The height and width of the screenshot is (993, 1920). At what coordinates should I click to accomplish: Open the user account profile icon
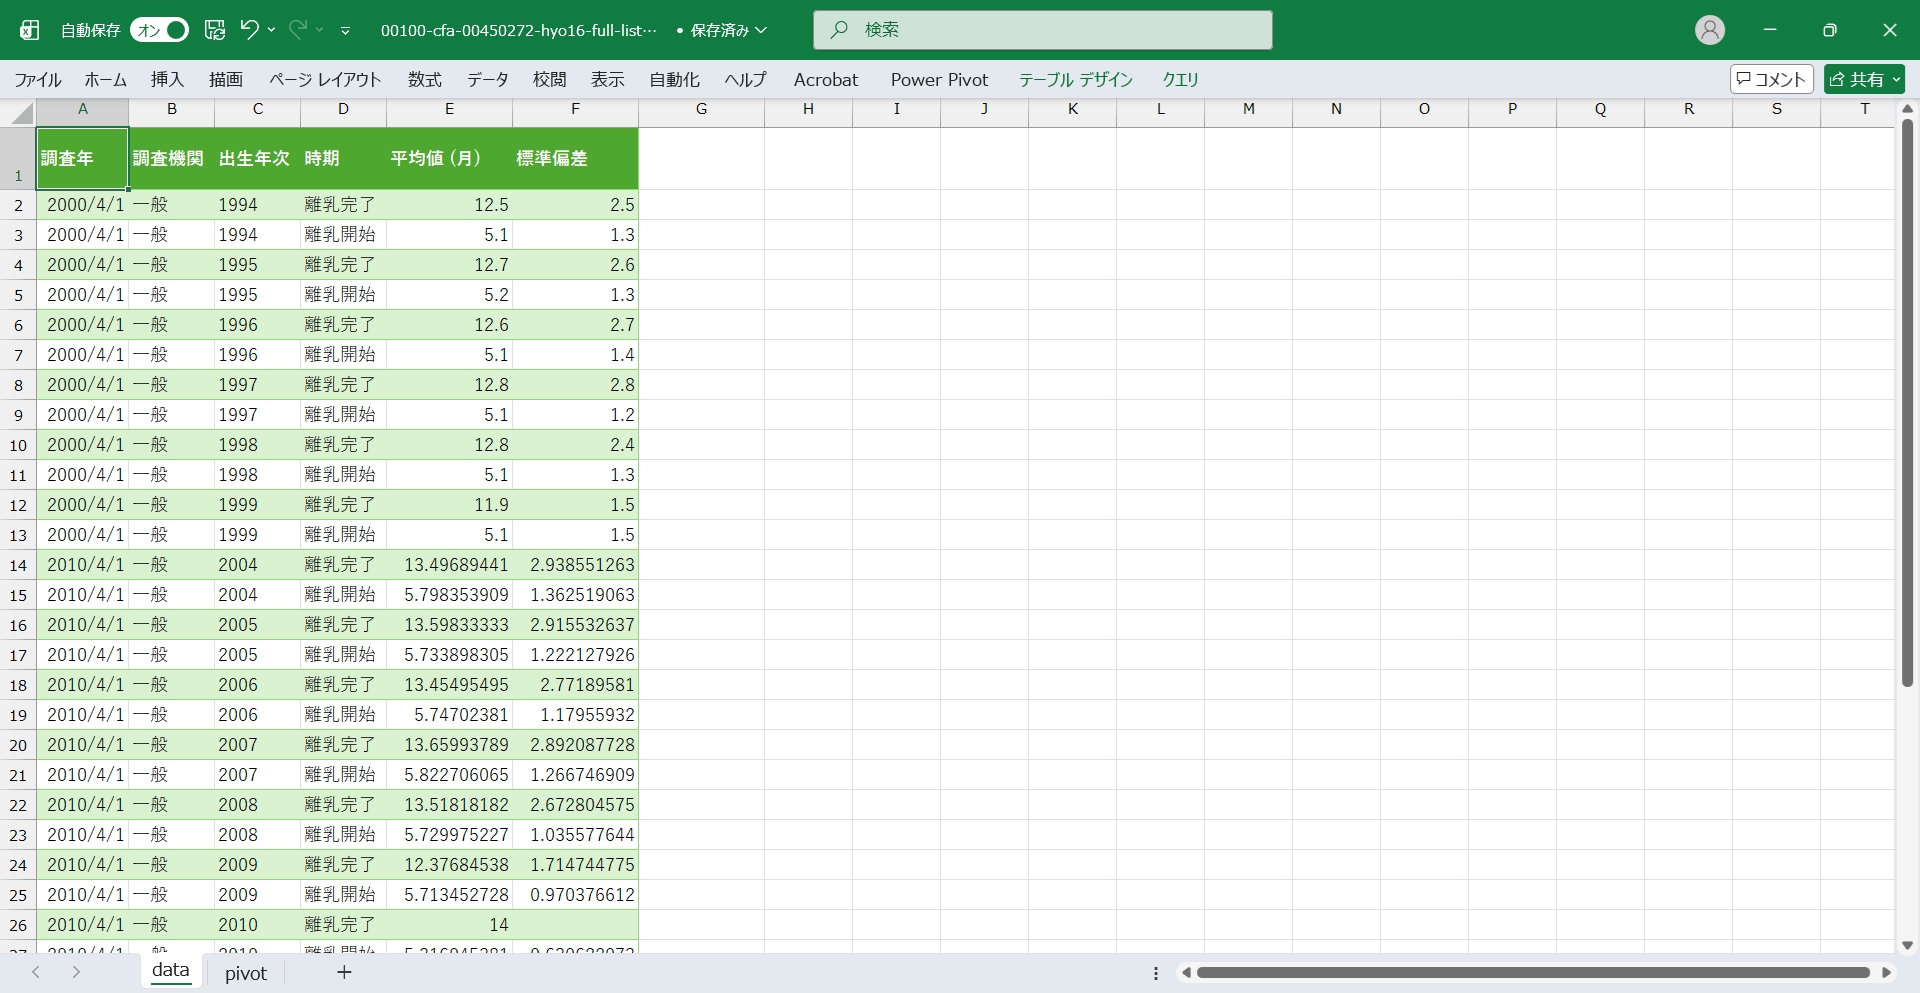pyautogui.click(x=1709, y=30)
